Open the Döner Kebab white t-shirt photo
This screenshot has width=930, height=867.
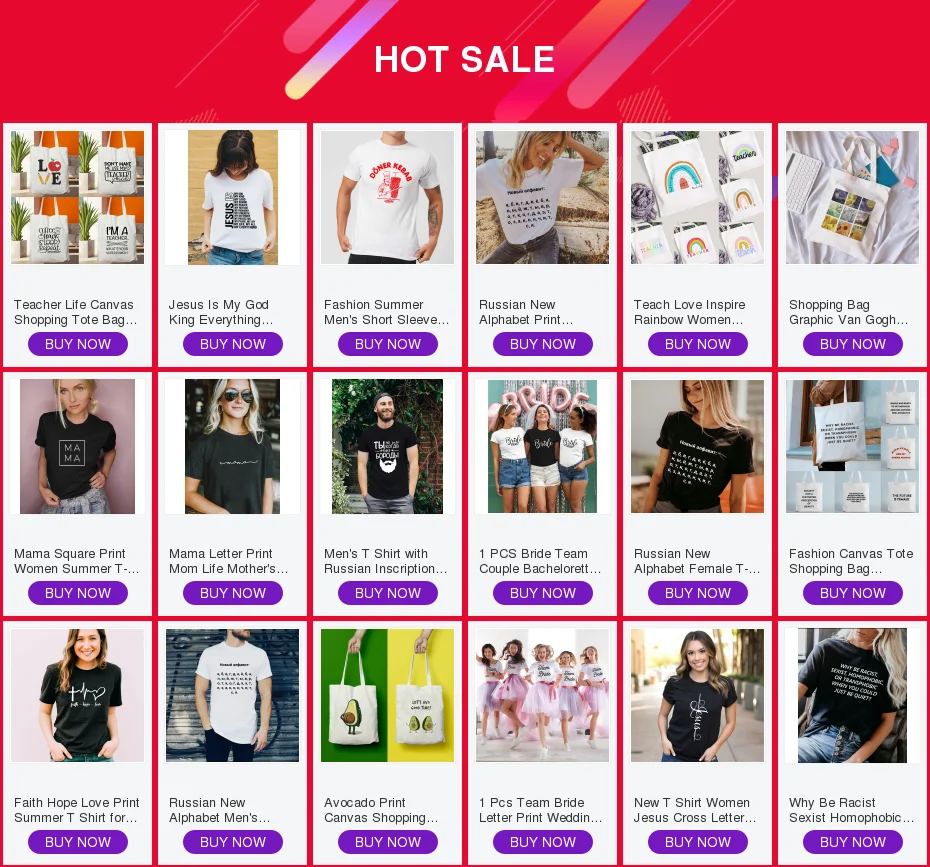coord(387,197)
